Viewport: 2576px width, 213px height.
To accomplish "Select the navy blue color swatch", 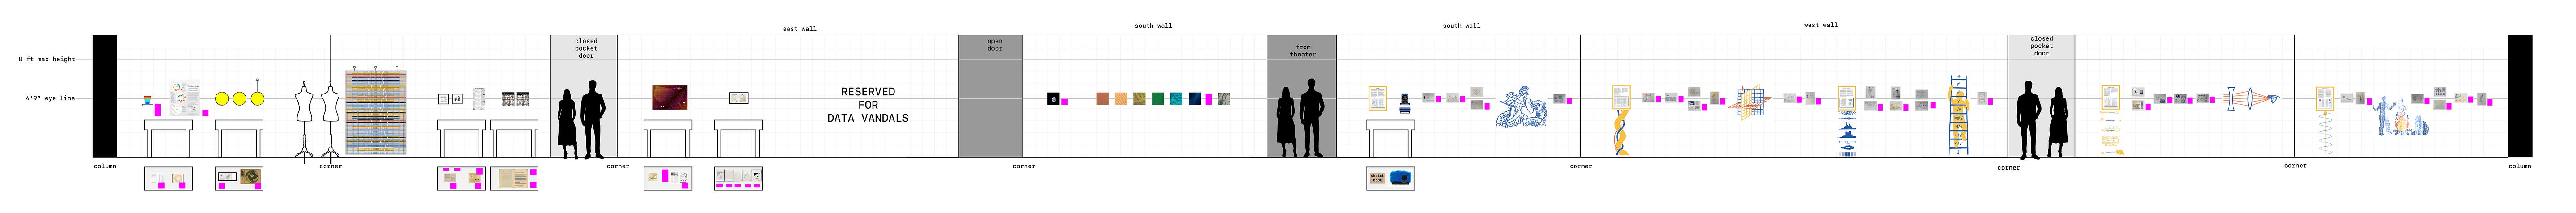I will tap(1195, 99).
